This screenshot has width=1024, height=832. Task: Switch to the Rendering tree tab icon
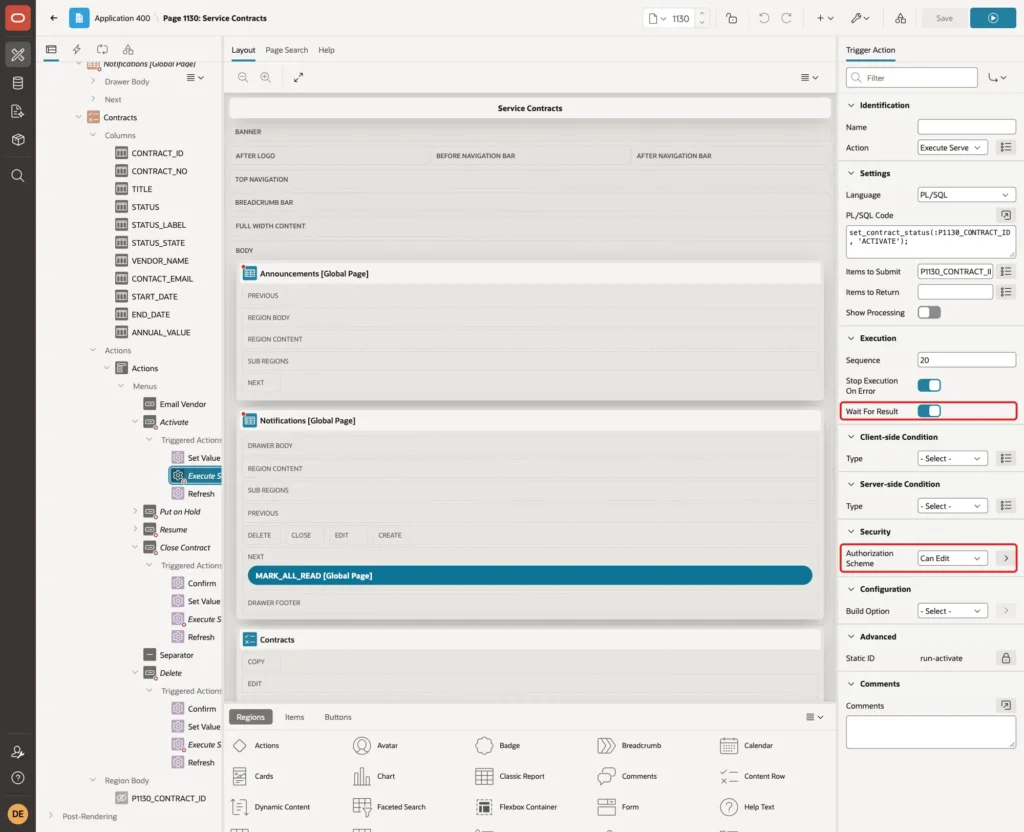coord(51,50)
